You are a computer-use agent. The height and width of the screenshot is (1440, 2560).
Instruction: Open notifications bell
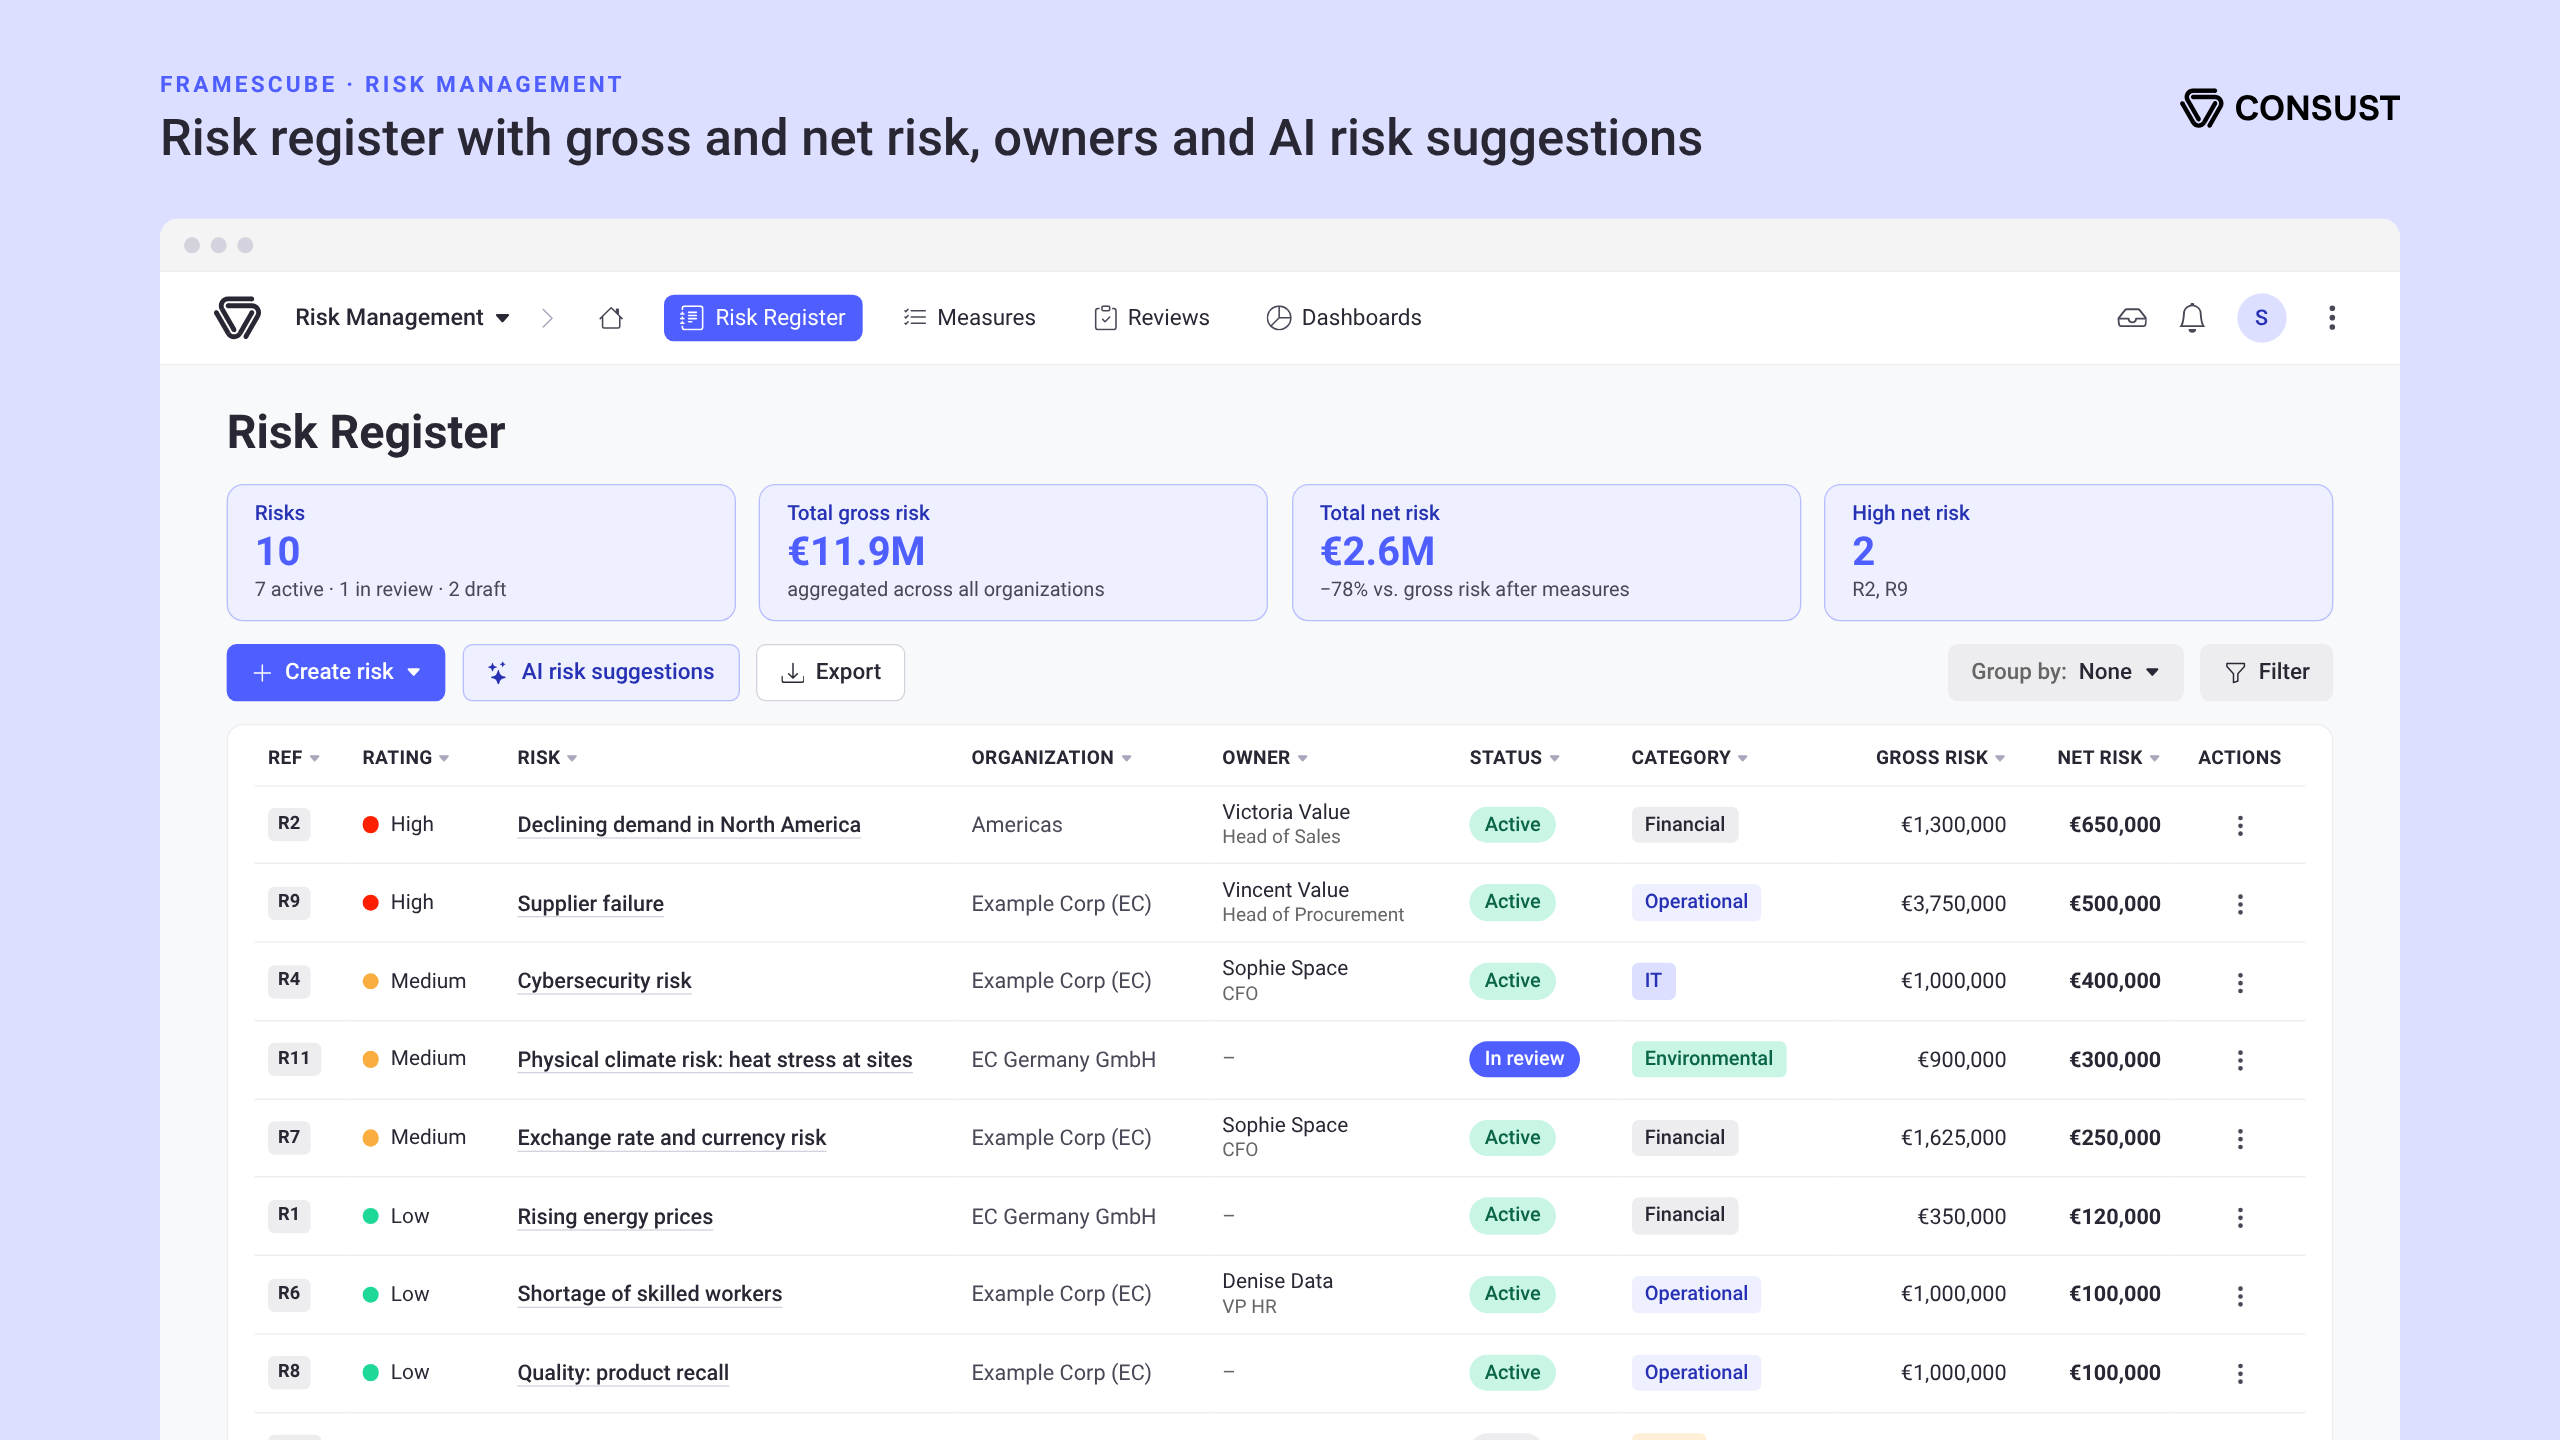click(x=2192, y=318)
